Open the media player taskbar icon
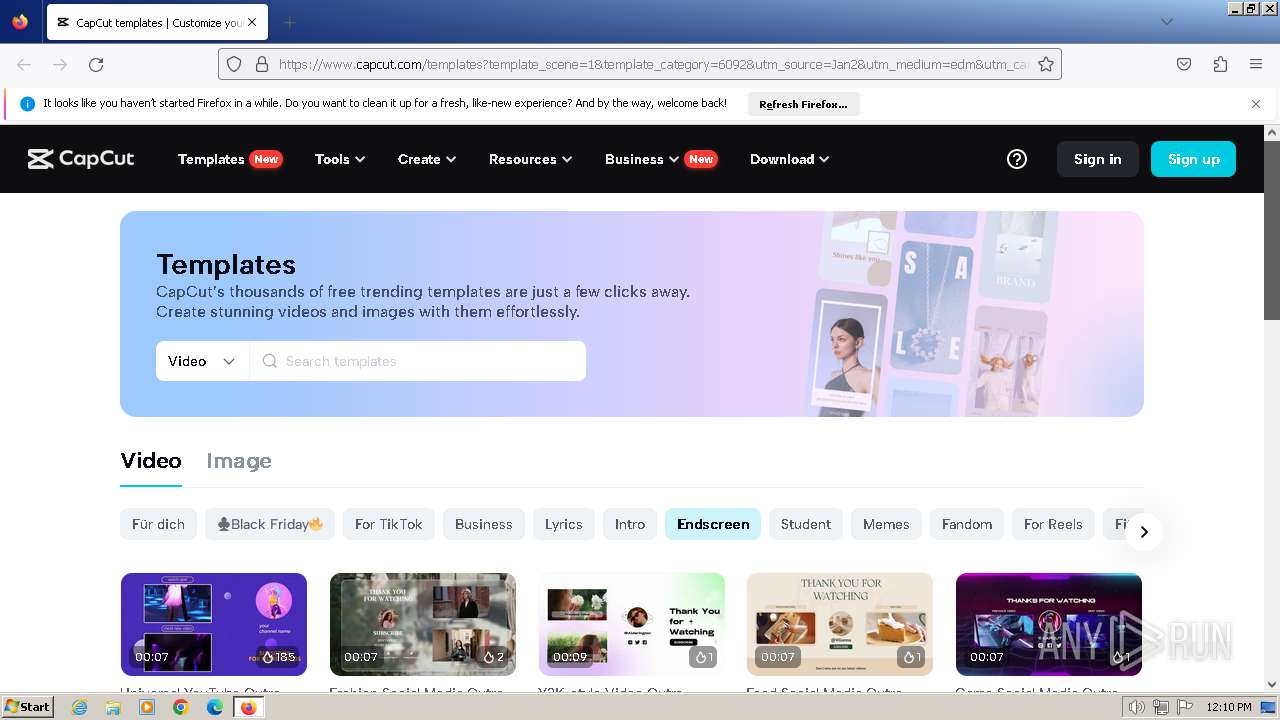Viewport: 1280px width, 720px height. coord(147,707)
